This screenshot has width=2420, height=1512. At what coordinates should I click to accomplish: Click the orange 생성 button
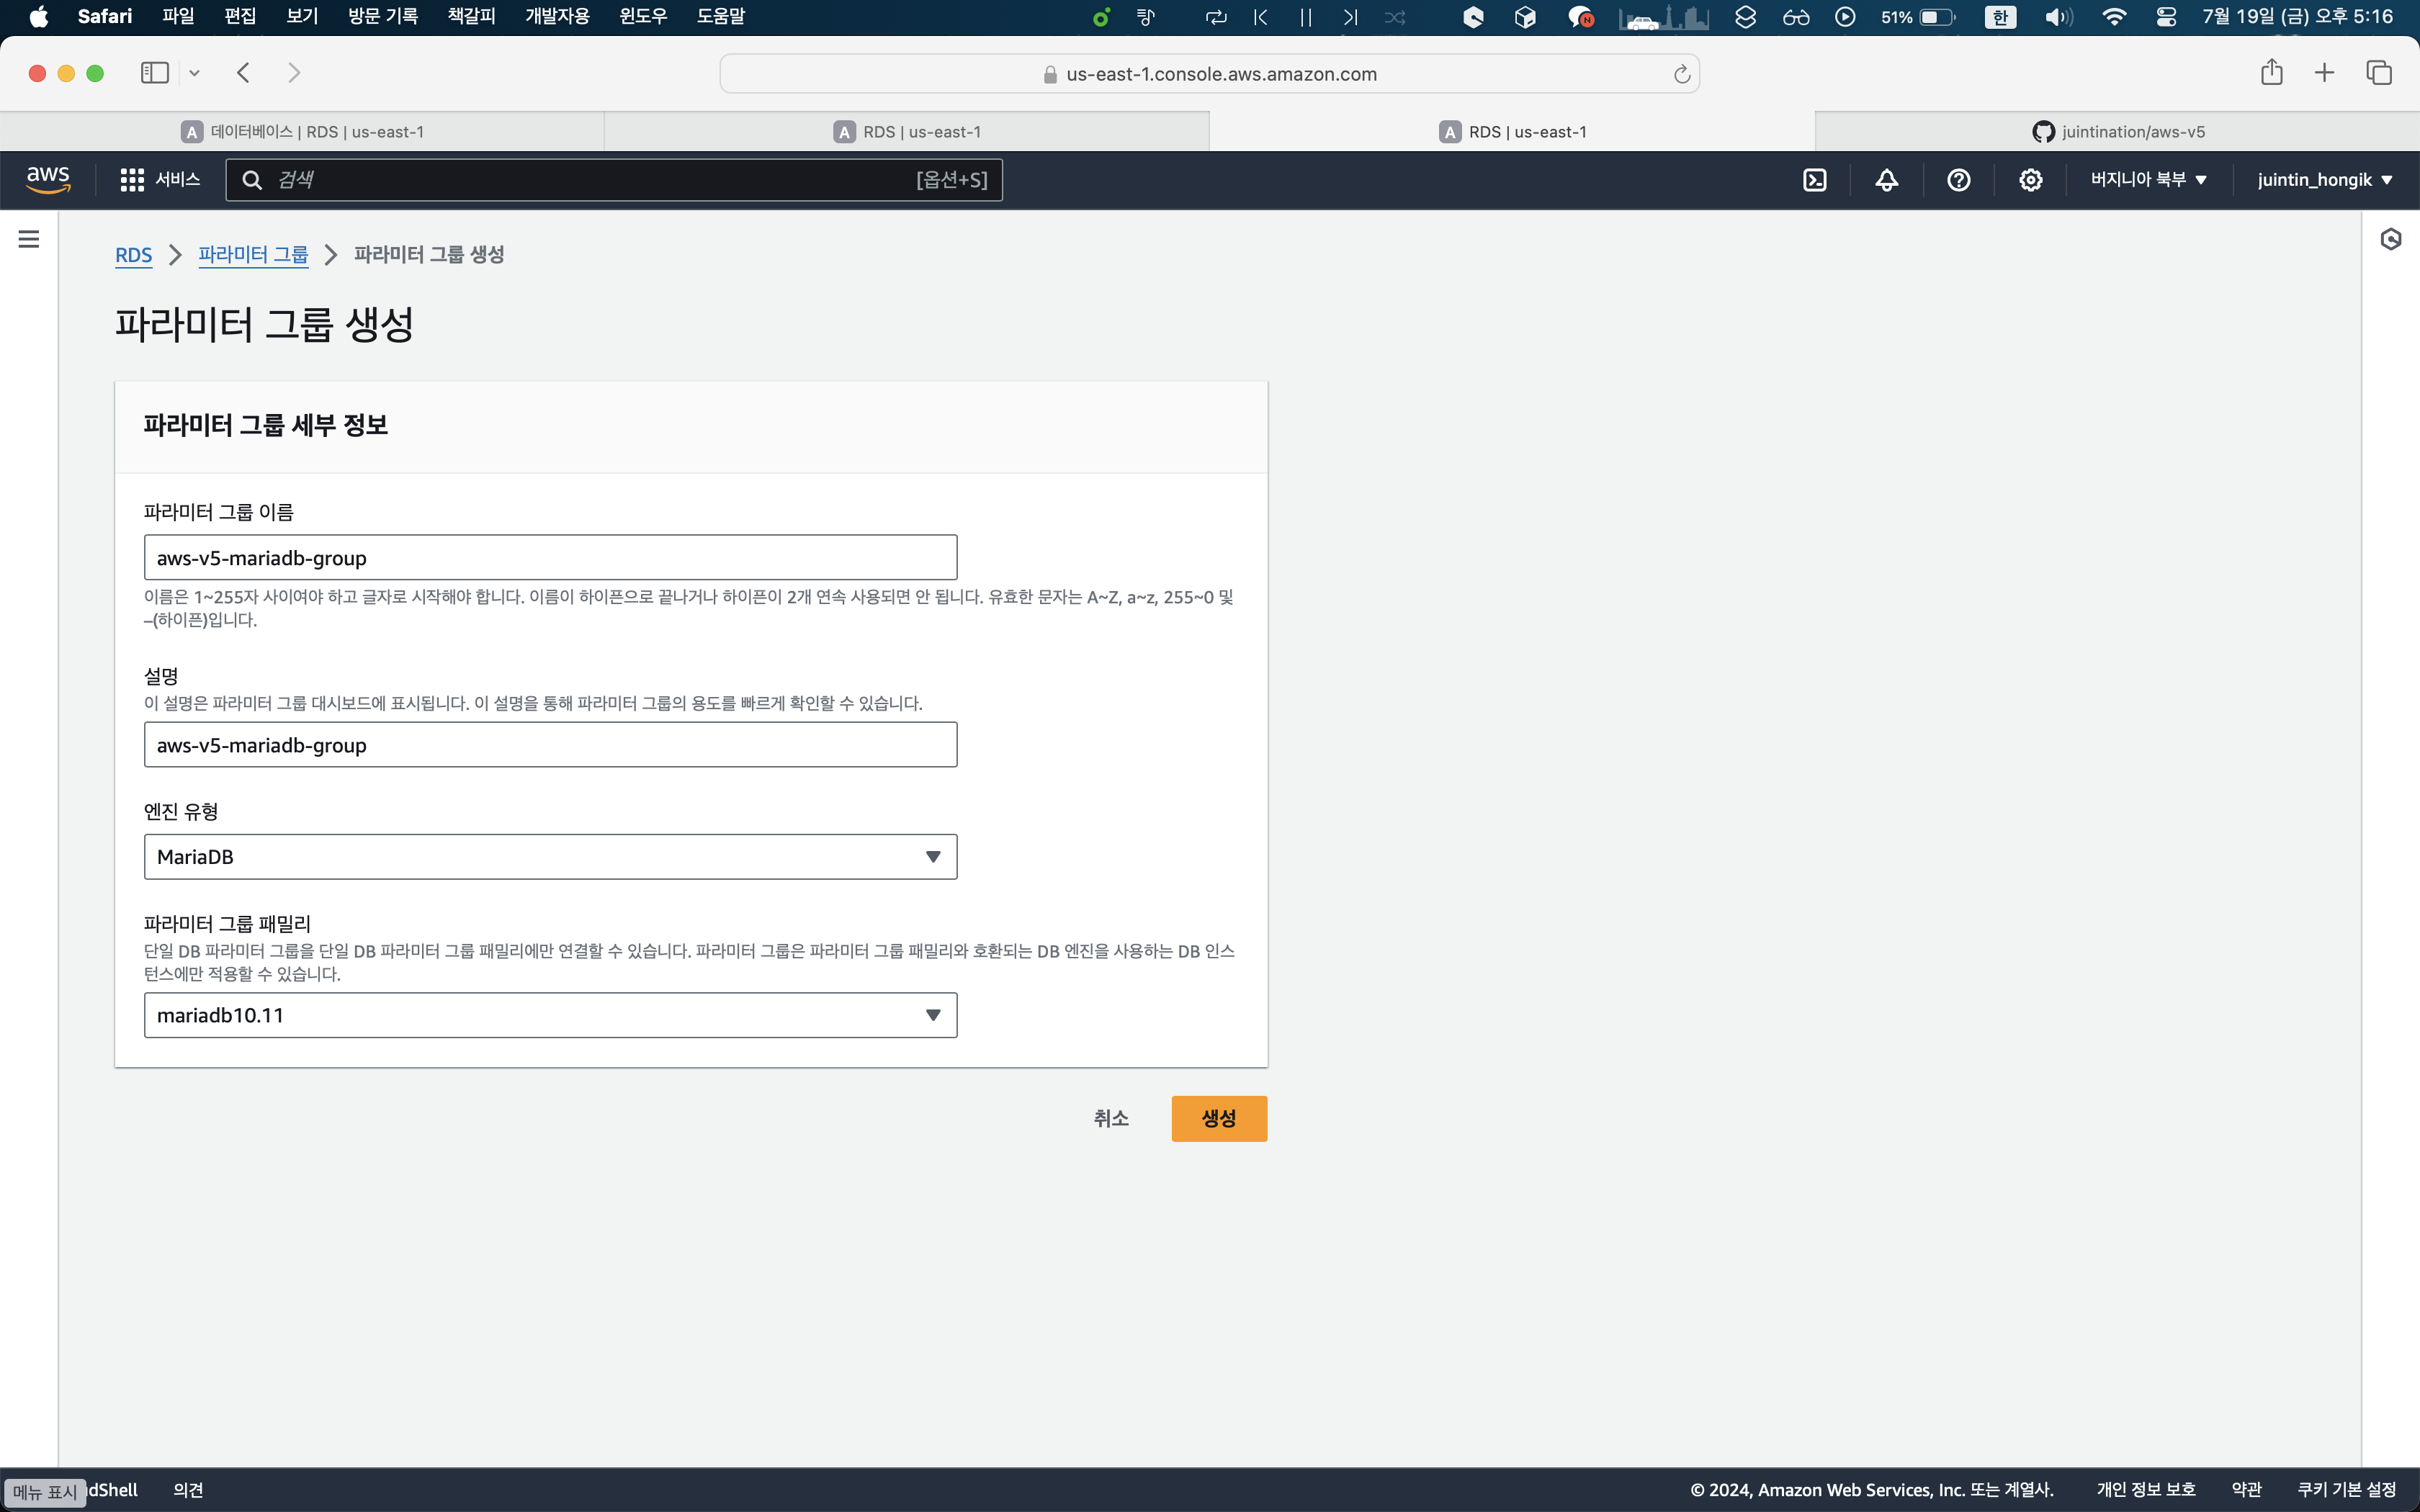coord(1218,1118)
